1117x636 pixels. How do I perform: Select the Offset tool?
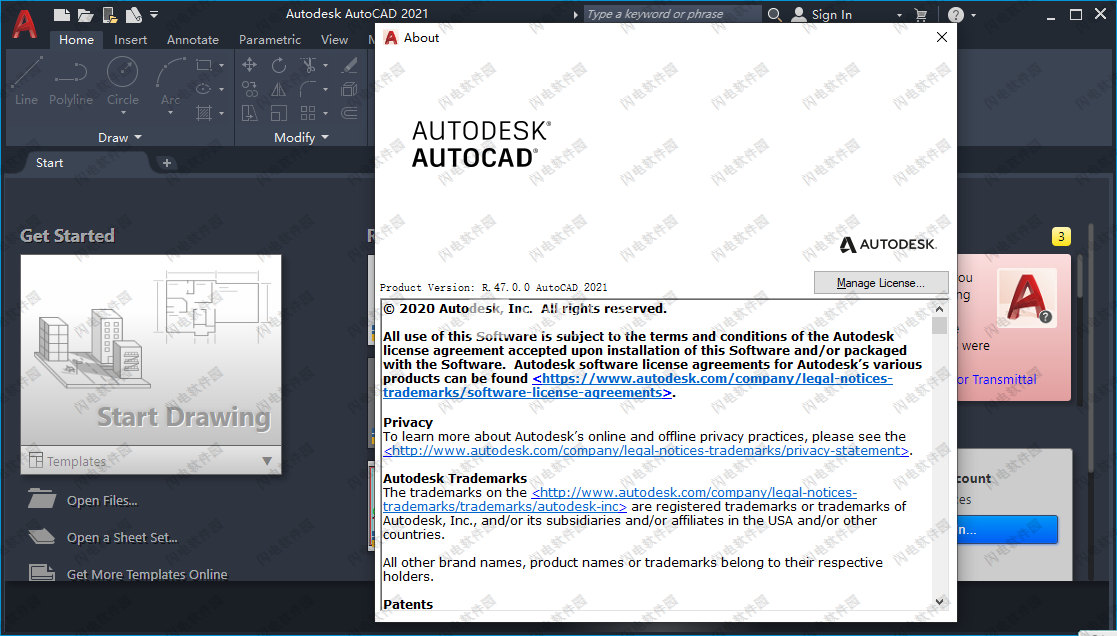pos(349,113)
